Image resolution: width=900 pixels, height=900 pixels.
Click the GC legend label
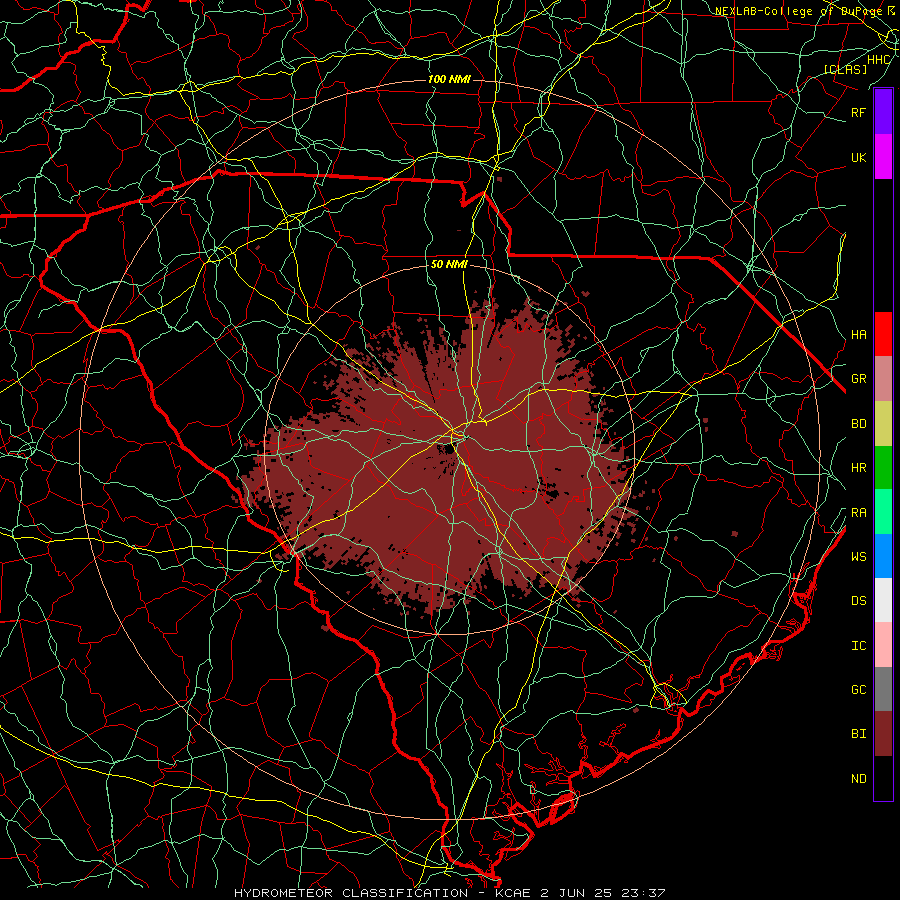click(x=858, y=690)
